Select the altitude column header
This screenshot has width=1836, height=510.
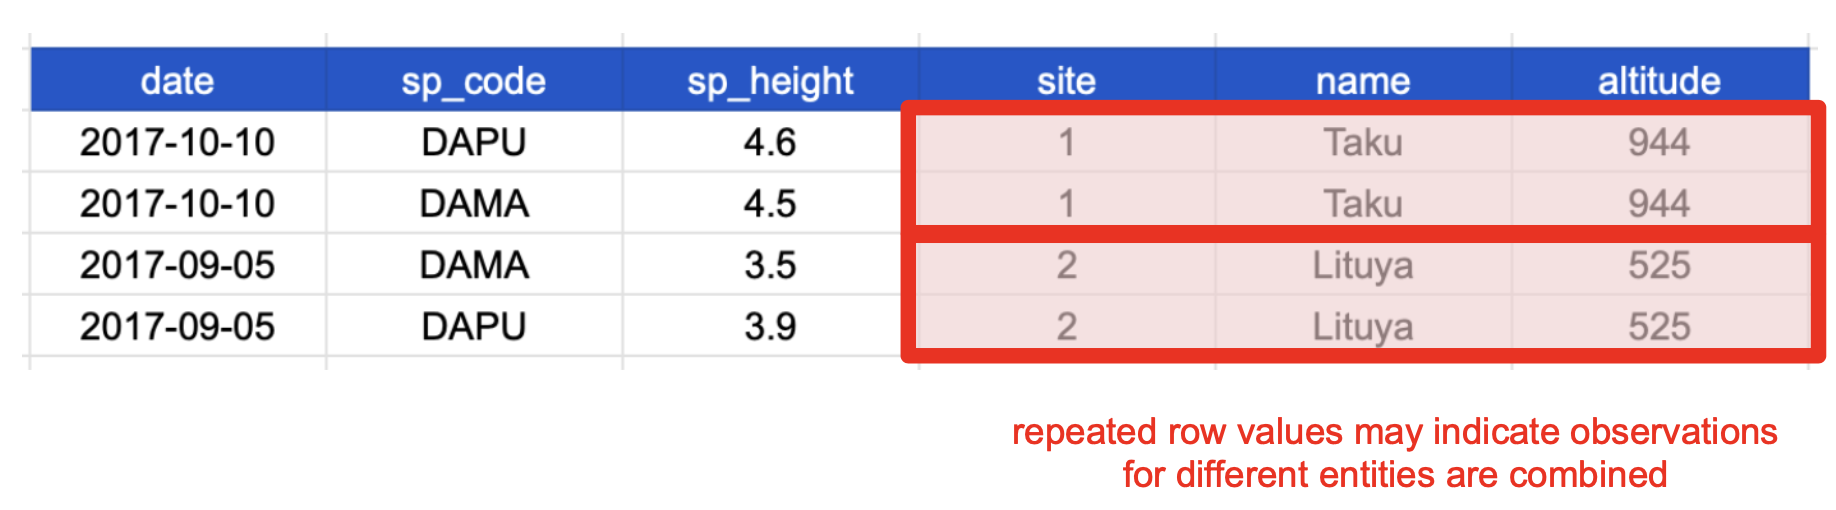[x=1658, y=81]
